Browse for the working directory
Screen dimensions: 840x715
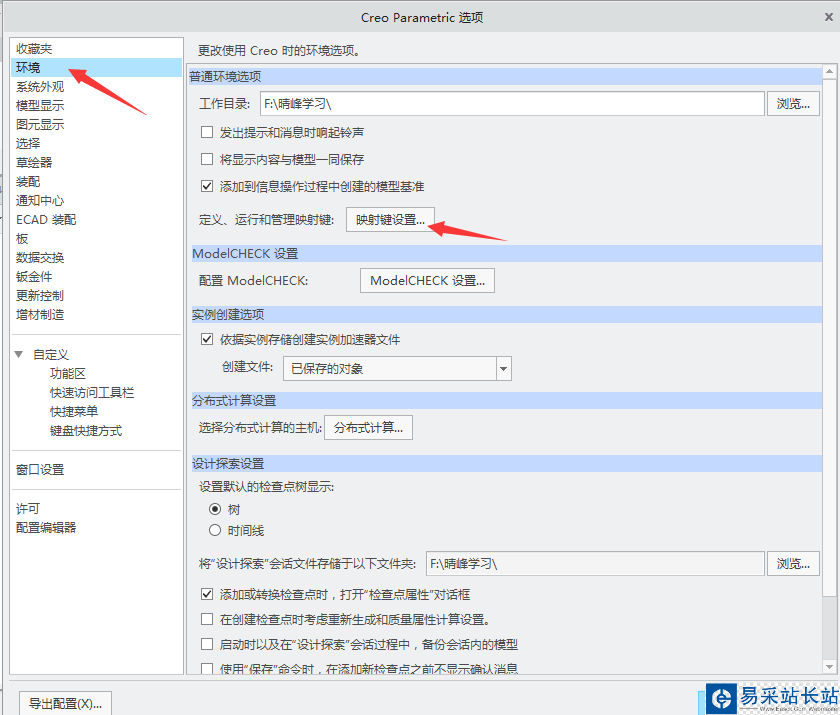pos(793,103)
